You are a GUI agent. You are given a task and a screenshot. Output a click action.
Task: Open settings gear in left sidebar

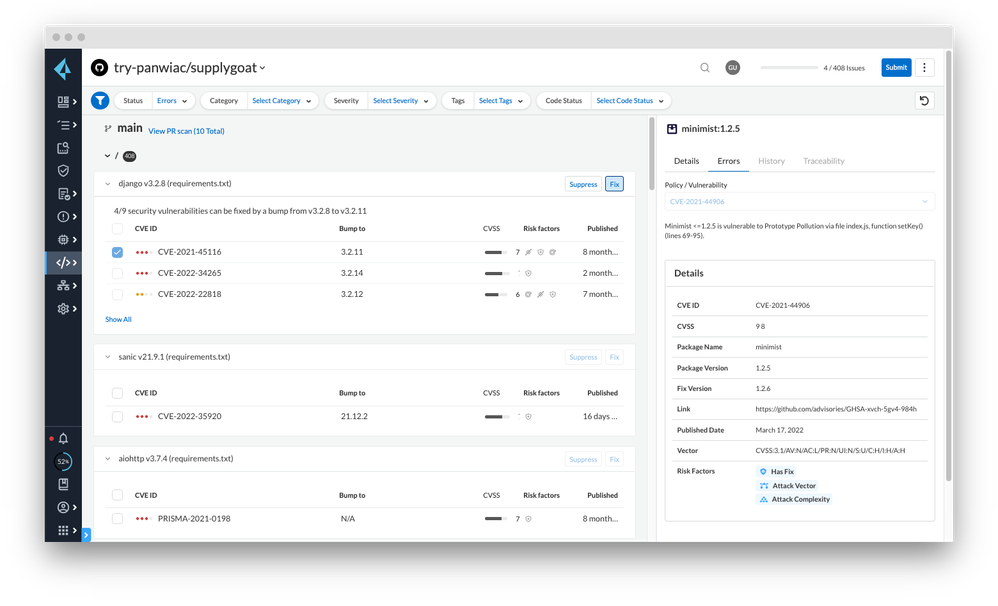(x=64, y=309)
